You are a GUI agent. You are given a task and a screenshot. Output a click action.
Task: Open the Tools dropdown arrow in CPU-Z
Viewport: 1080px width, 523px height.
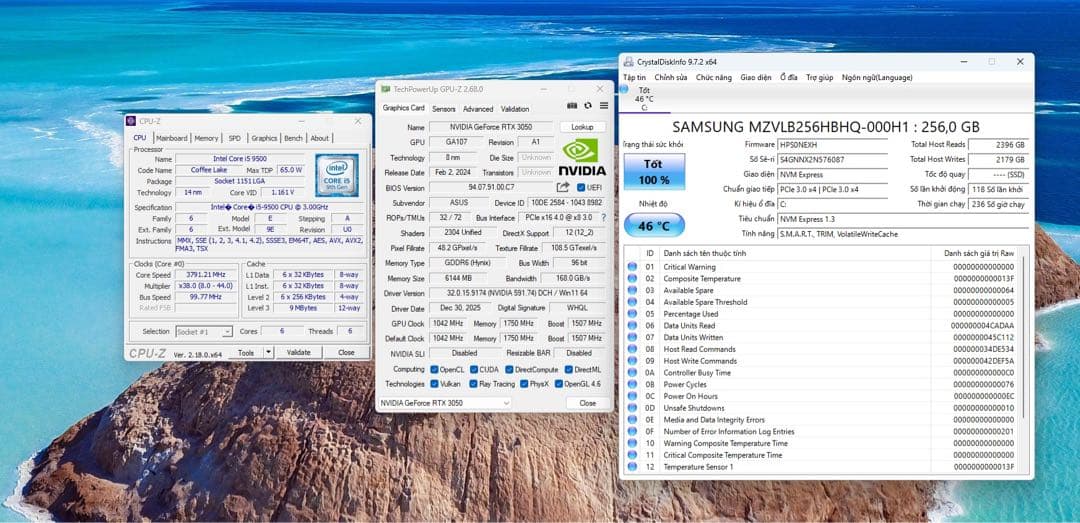point(269,352)
